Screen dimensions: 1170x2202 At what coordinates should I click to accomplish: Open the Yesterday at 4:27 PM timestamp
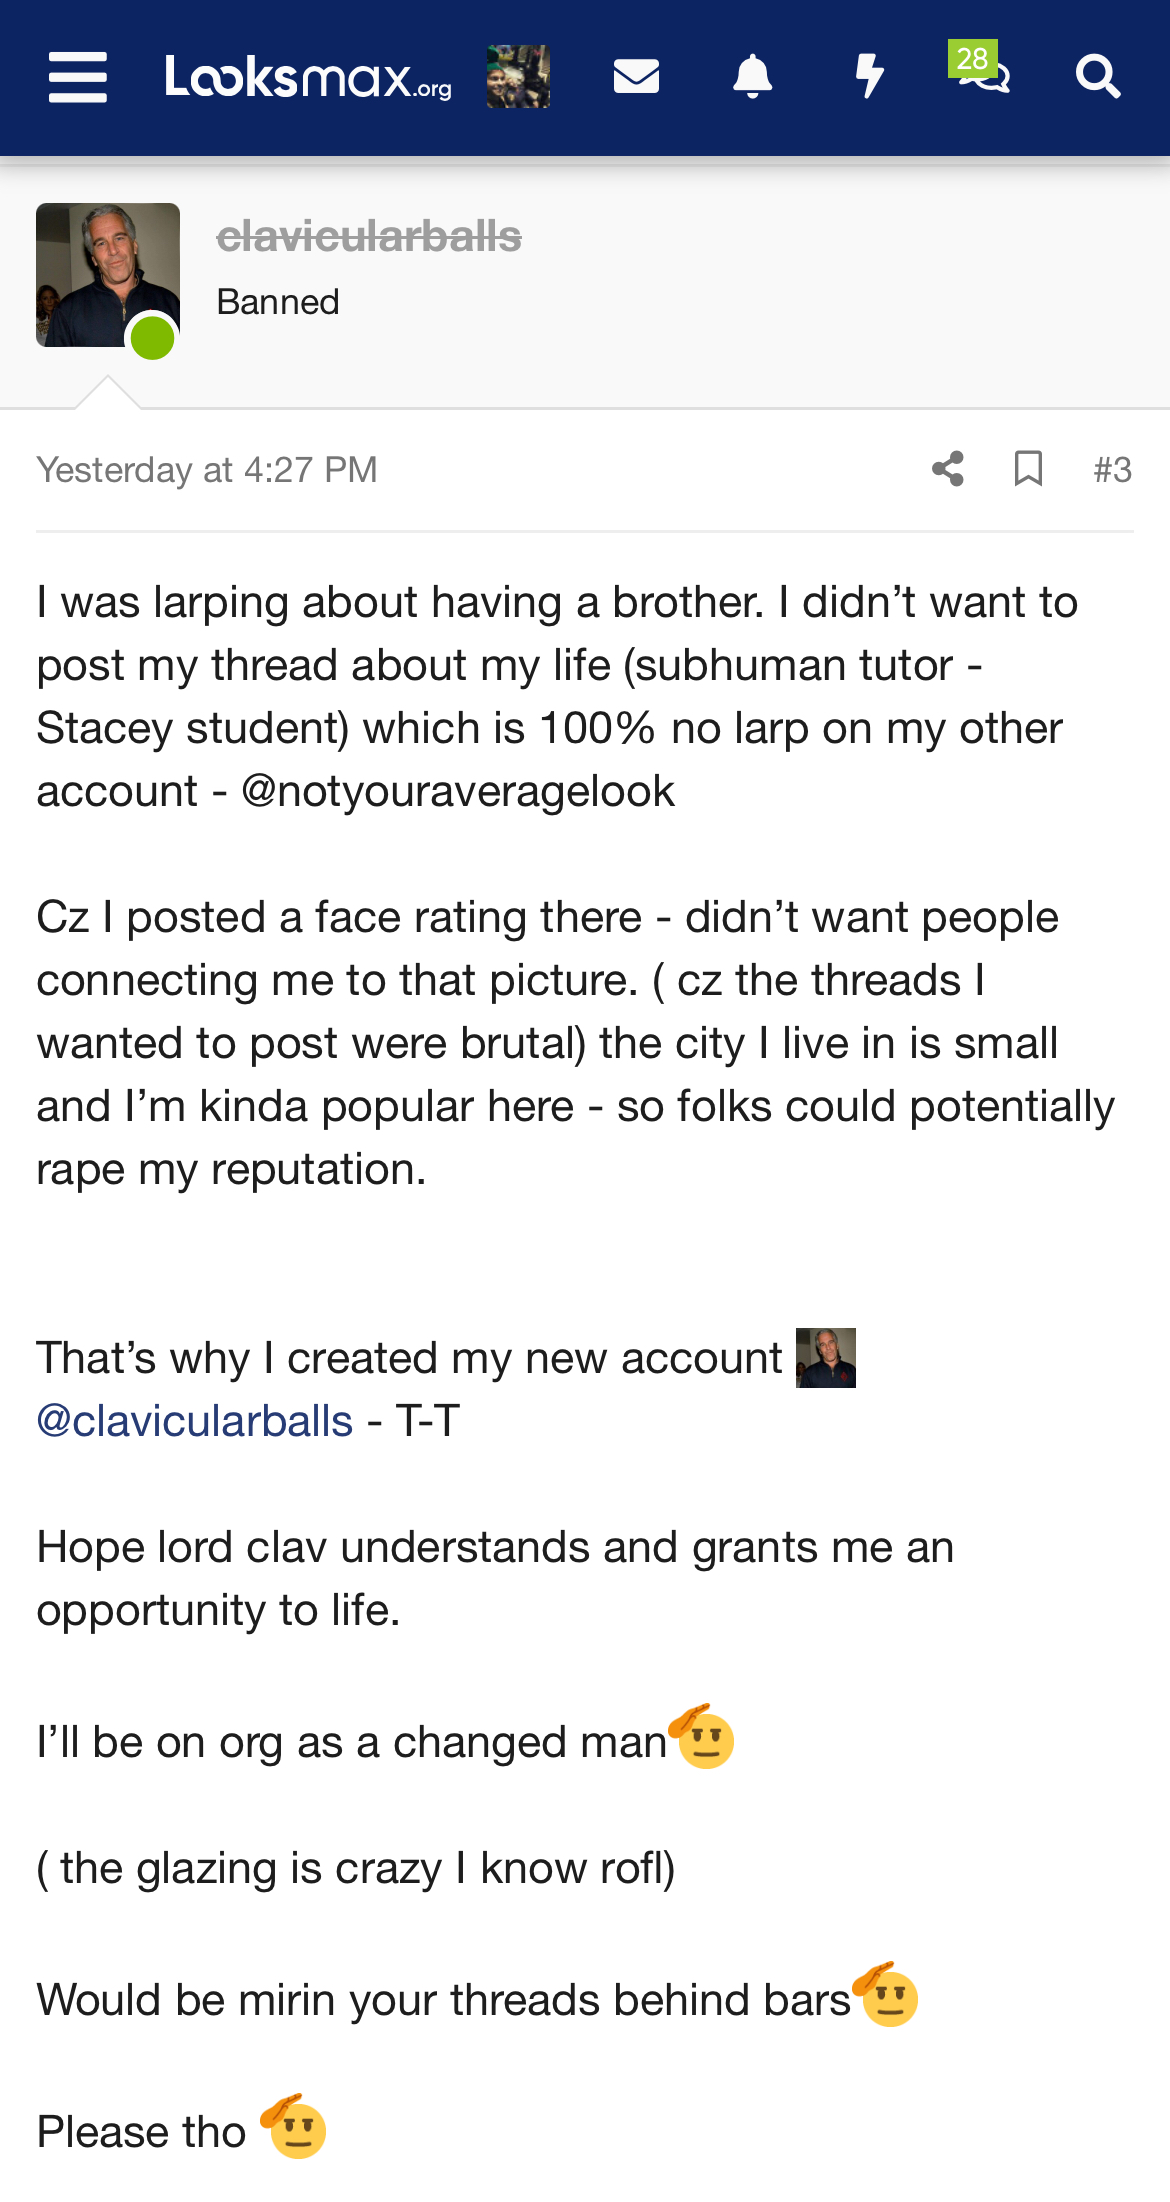click(x=207, y=470)
